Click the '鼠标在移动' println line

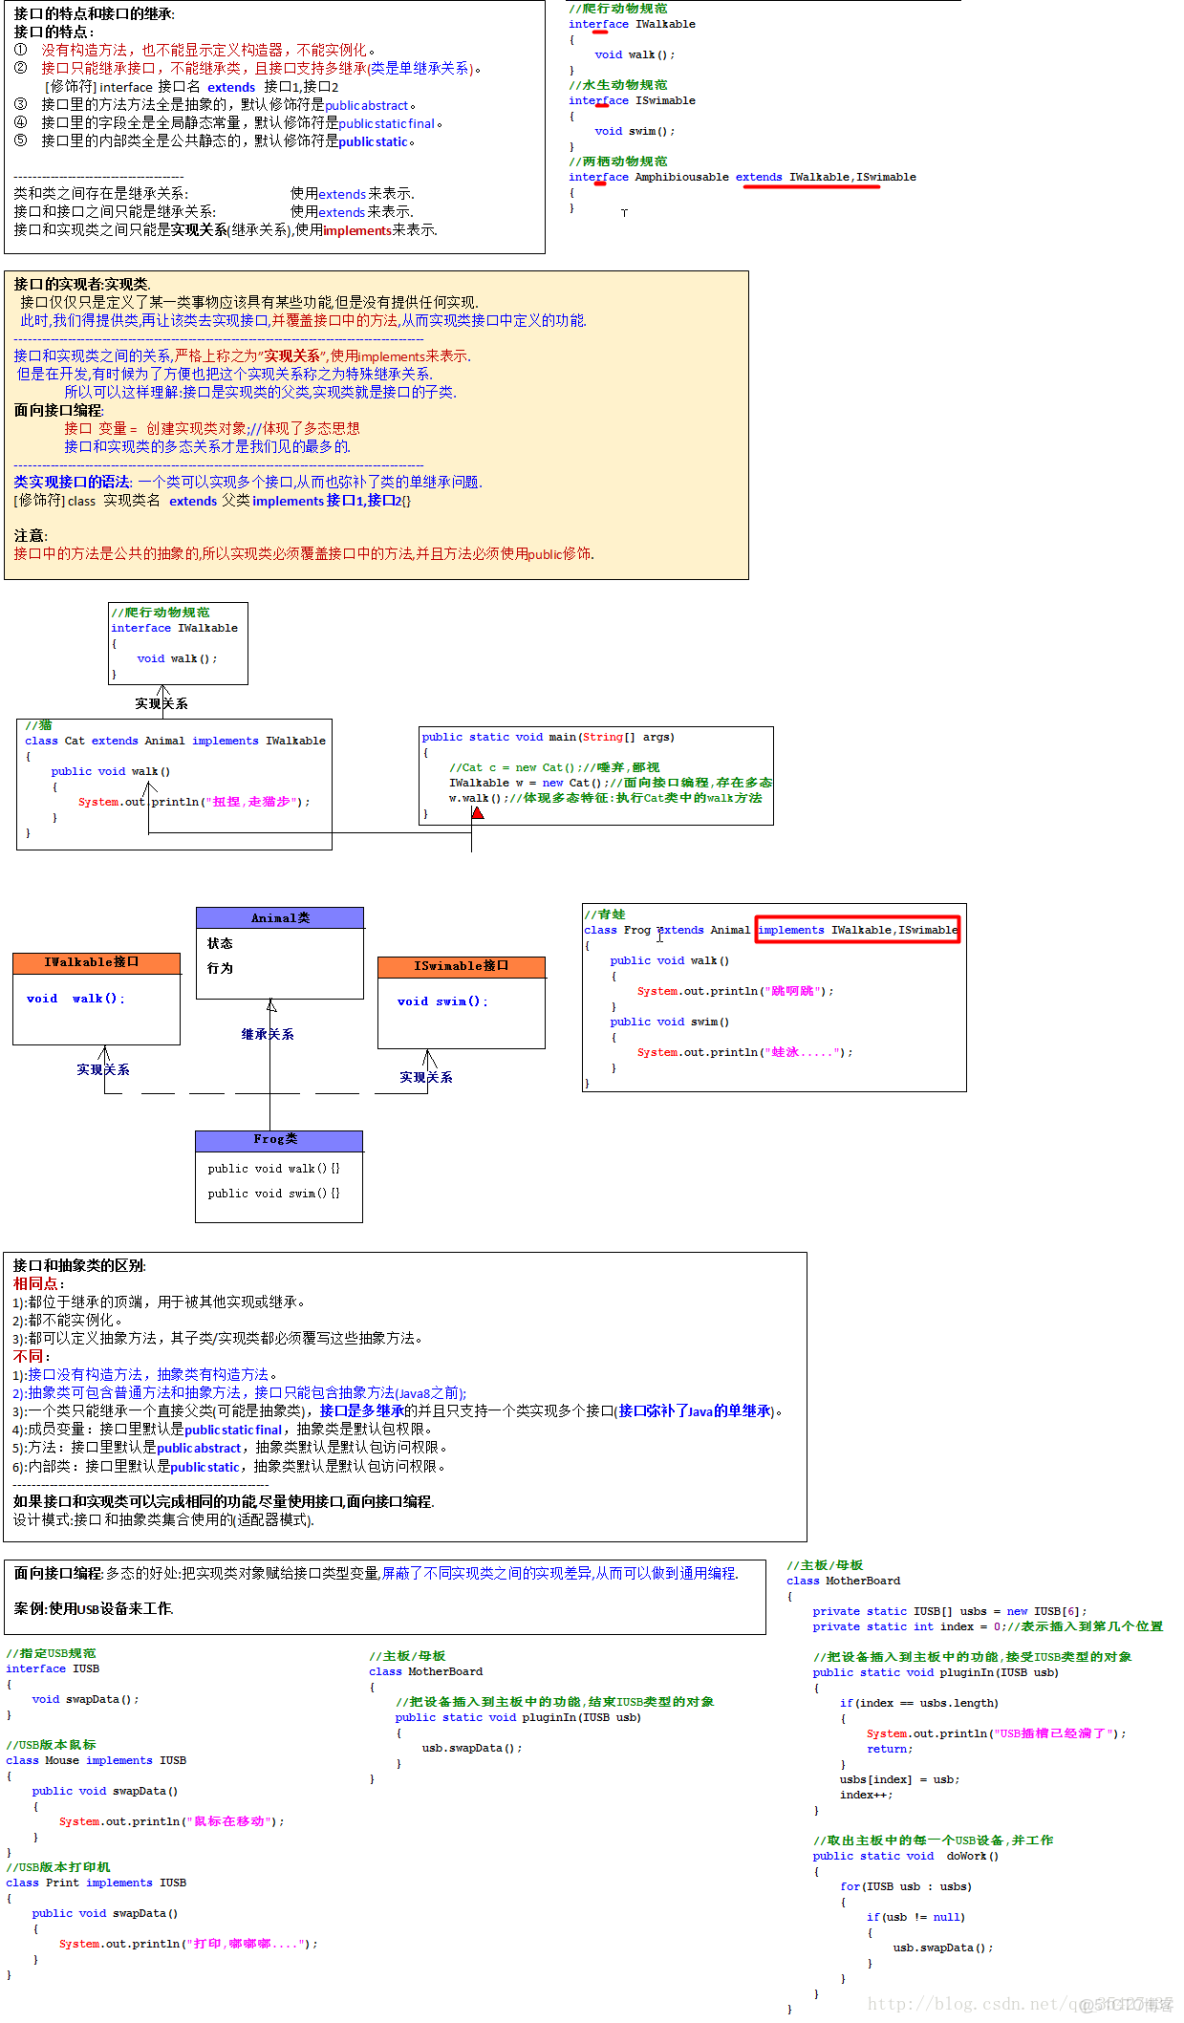click(171, 1821)
